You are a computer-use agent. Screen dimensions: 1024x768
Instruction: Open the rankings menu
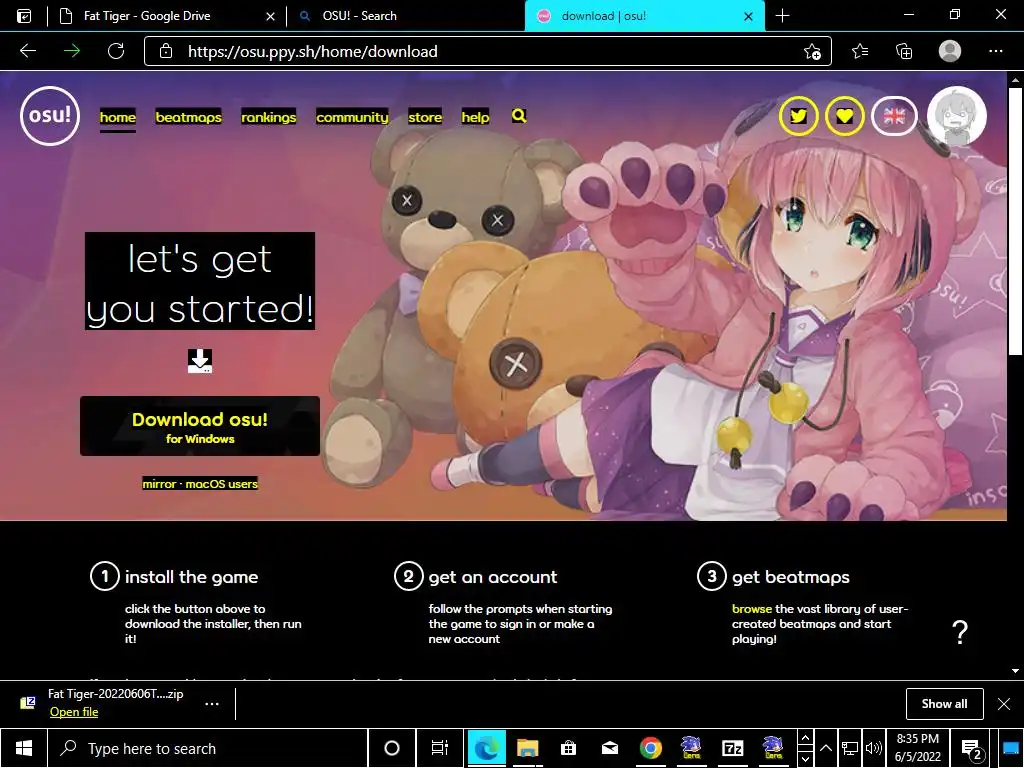(268, 117)
